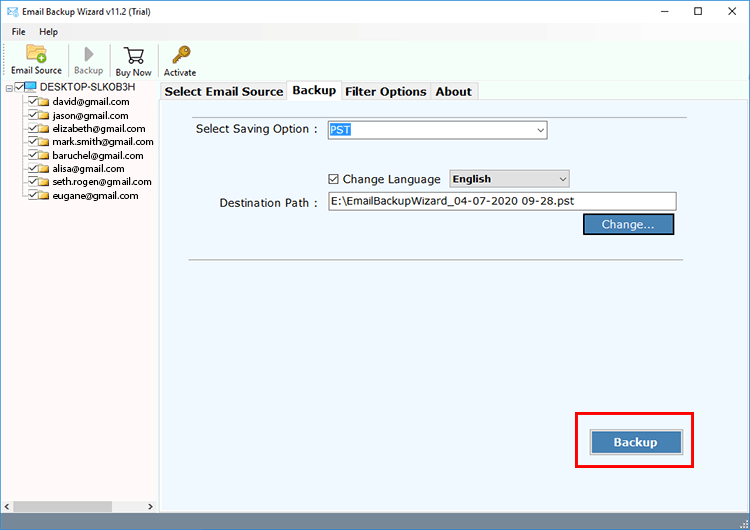Click the folder icon next to mark.smith@gmail.com
The image size is (750, 530).
[x=44, y=142]
